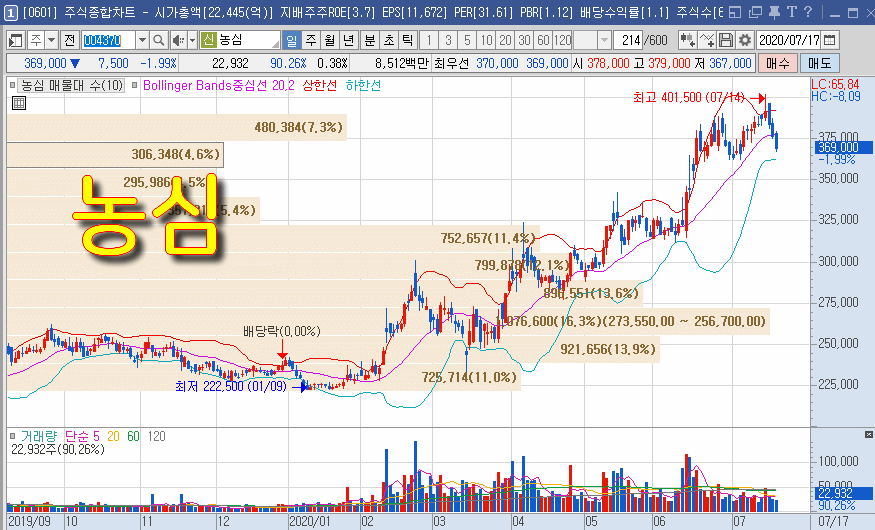Choose interval 20 button
Image resolution: width=875 pixels, height=530 pixels.
[506, 40]
